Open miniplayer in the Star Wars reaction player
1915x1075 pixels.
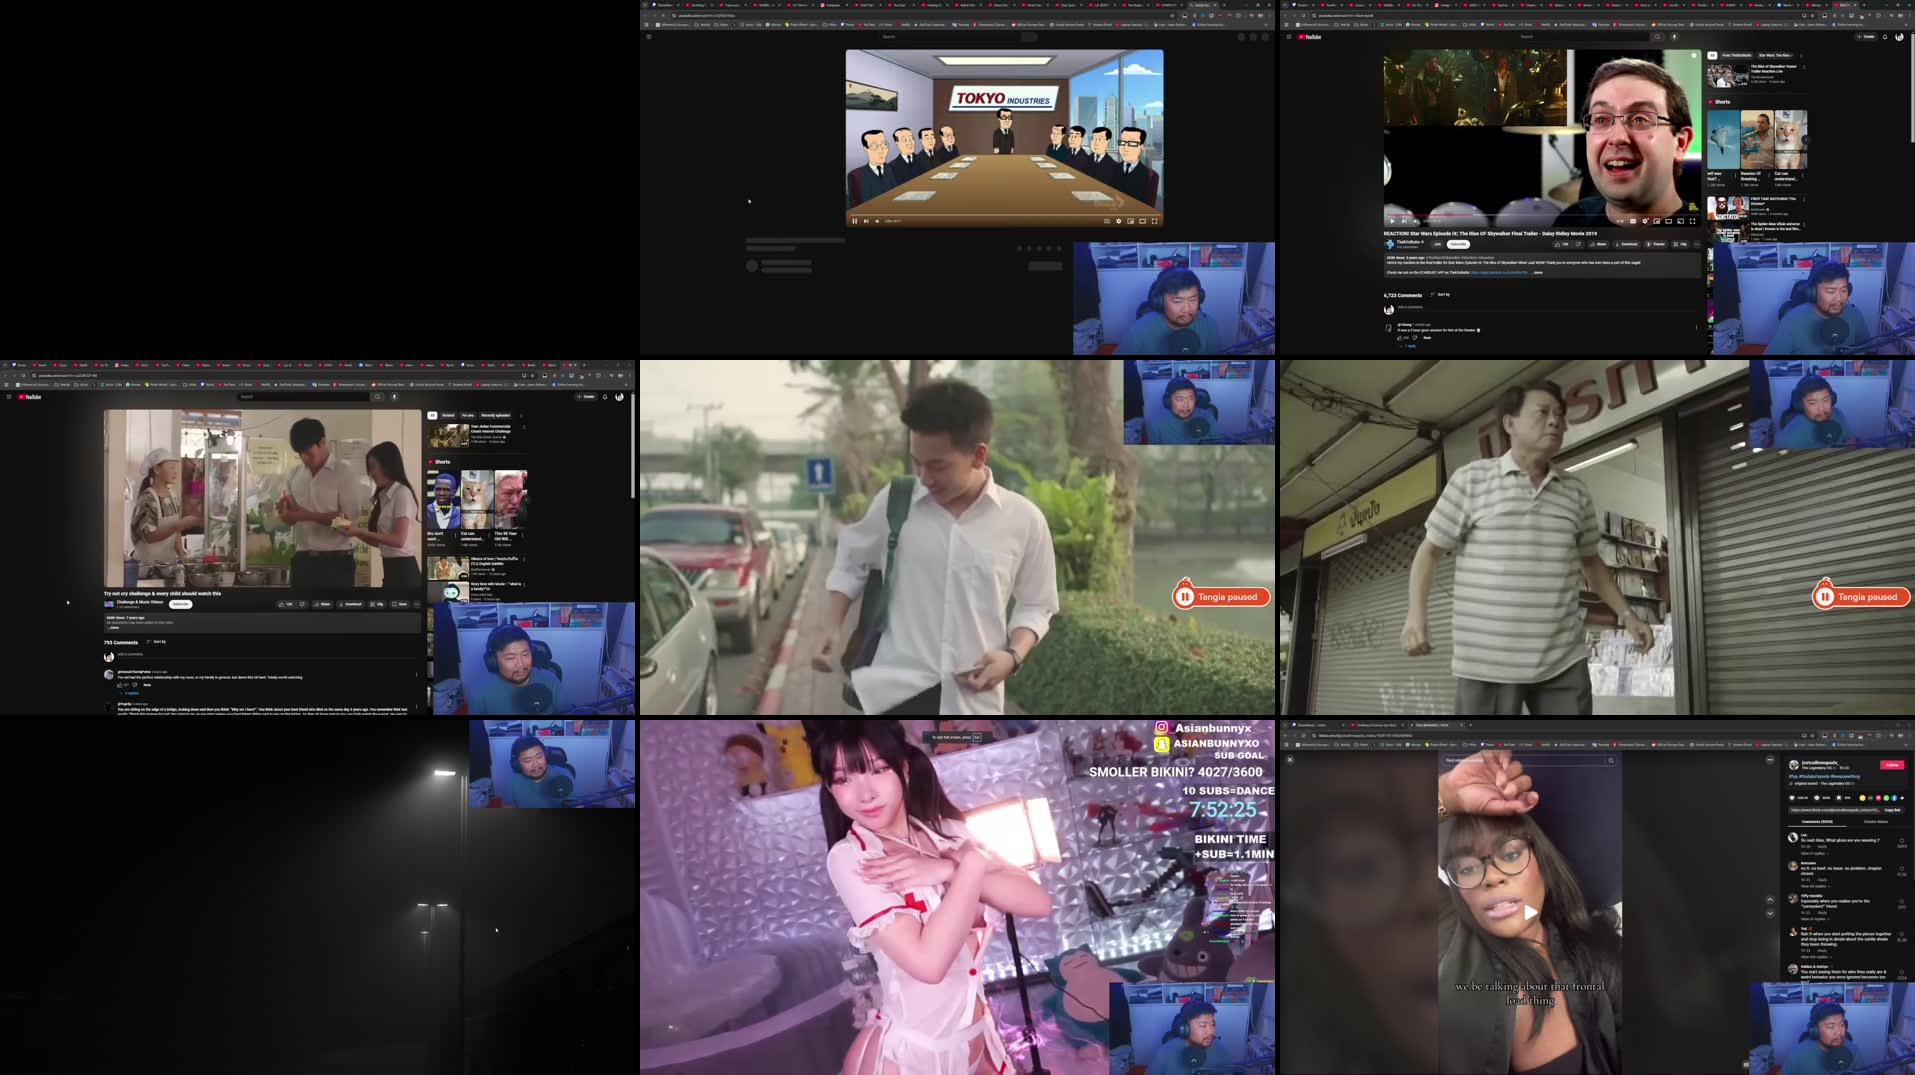[1657, 221]
